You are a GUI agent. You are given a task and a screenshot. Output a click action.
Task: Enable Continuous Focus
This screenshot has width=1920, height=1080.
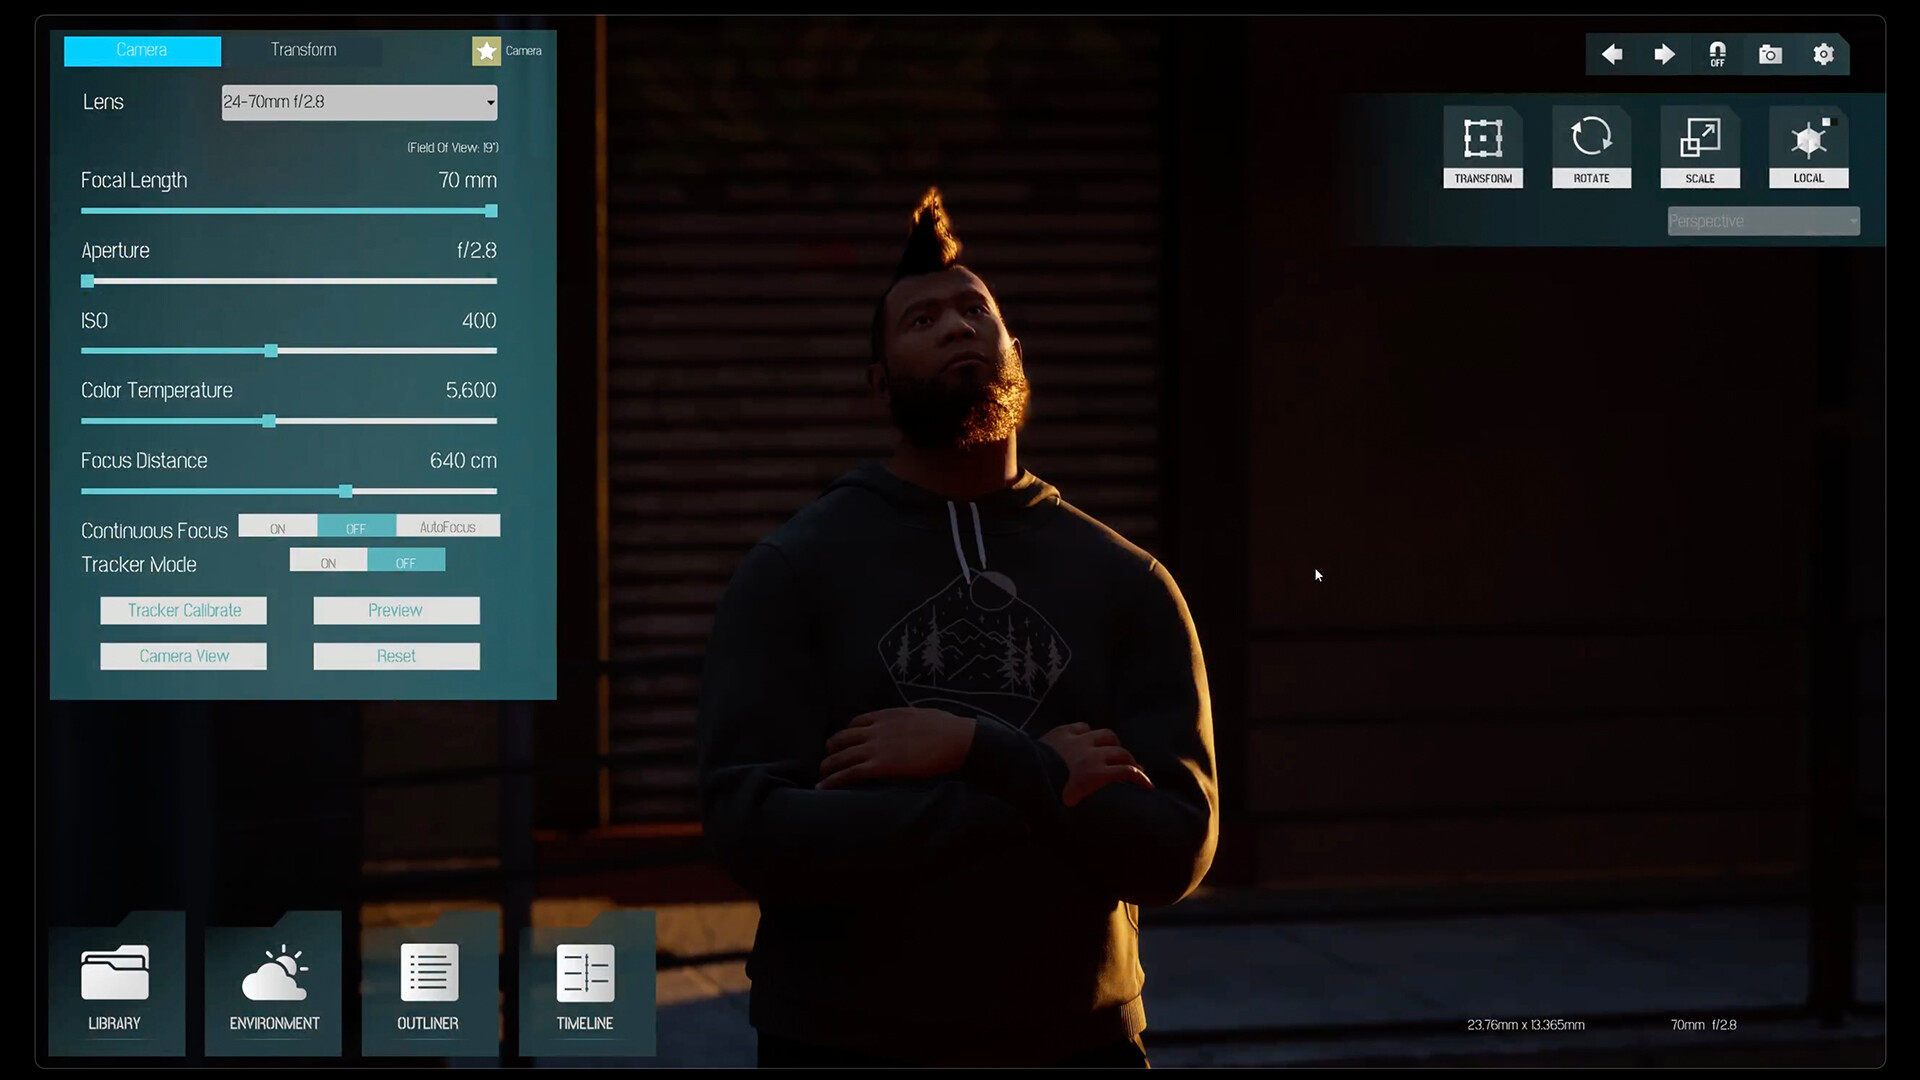pos(278,526)
